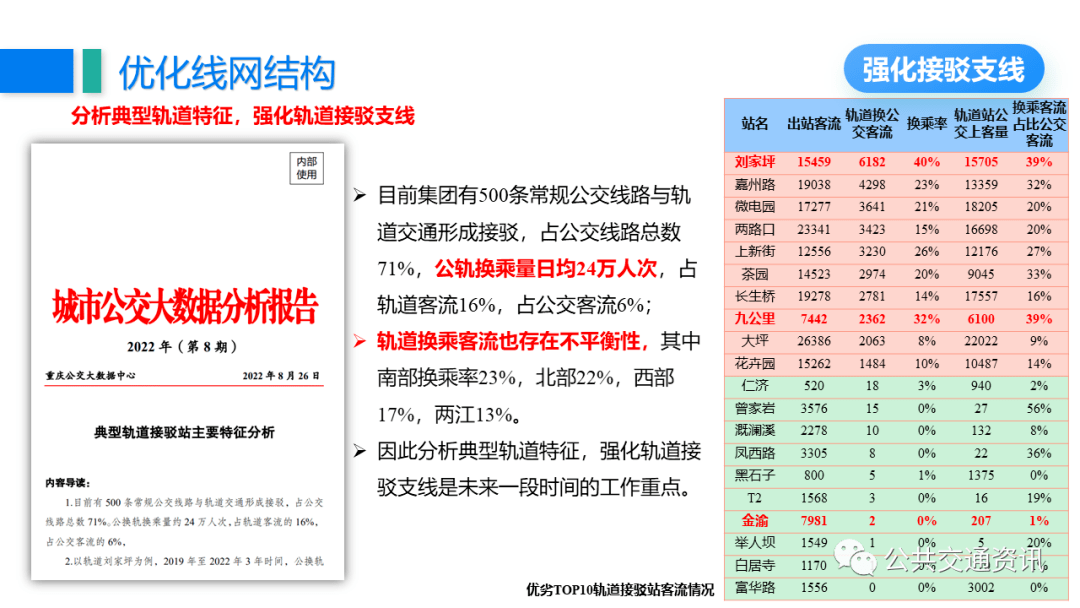
Task: Click the red subtitle 分析典型轨道特征
Action: pos(242,116)
